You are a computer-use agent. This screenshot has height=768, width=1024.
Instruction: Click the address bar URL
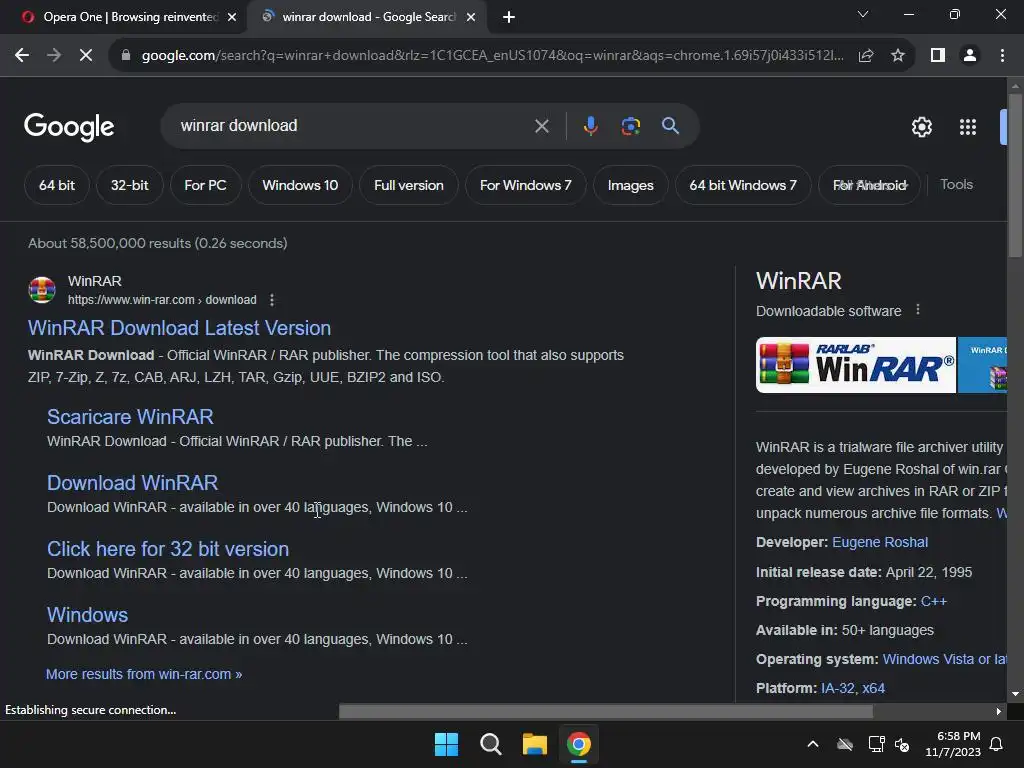(491, 56)
